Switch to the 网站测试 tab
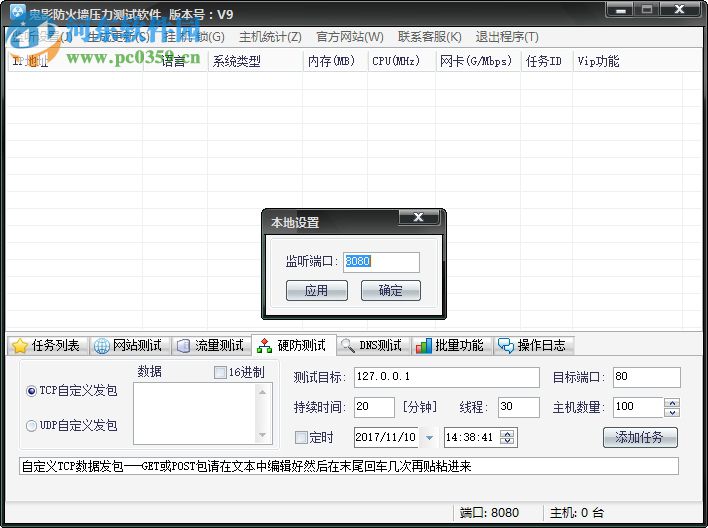Viewport: 708px width, 528px height. tap(129, 346)
